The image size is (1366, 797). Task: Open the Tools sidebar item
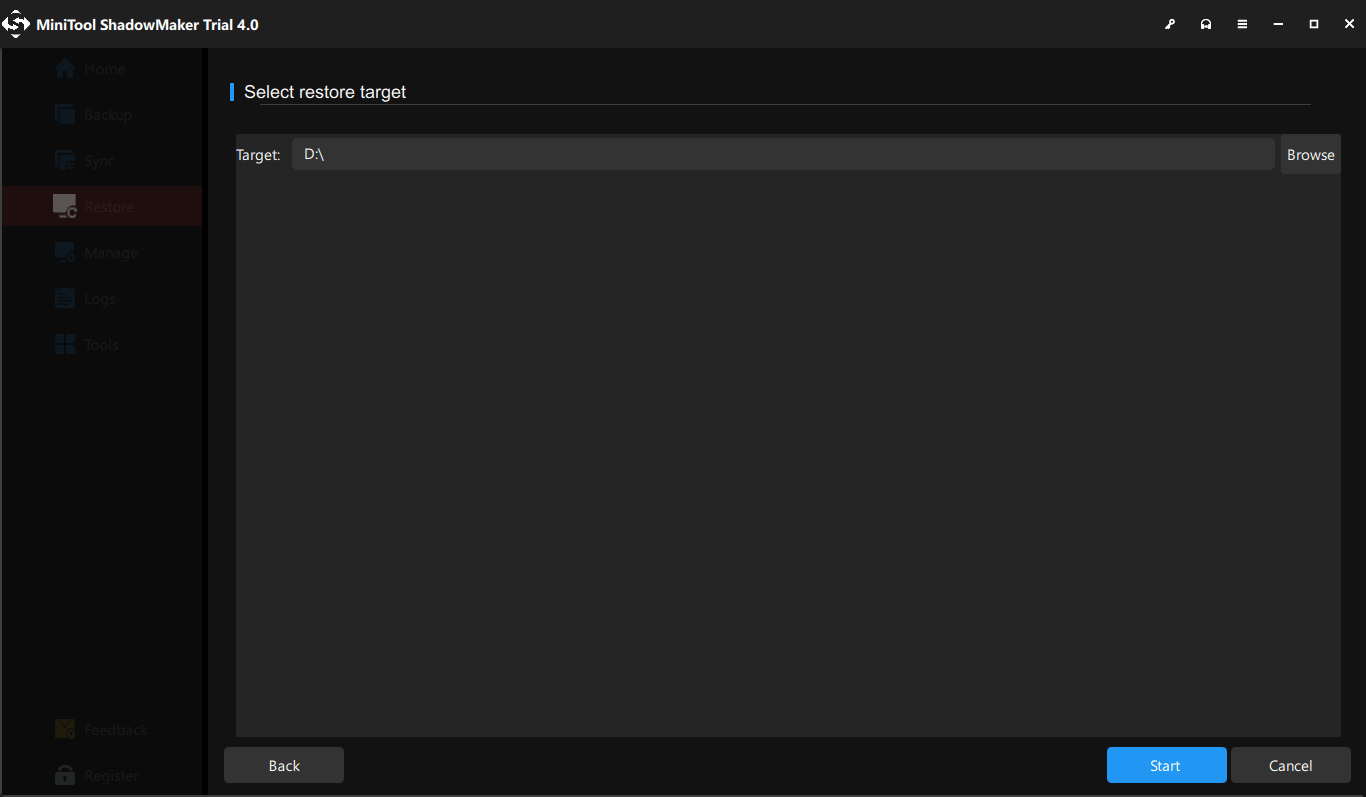point(102,345)
